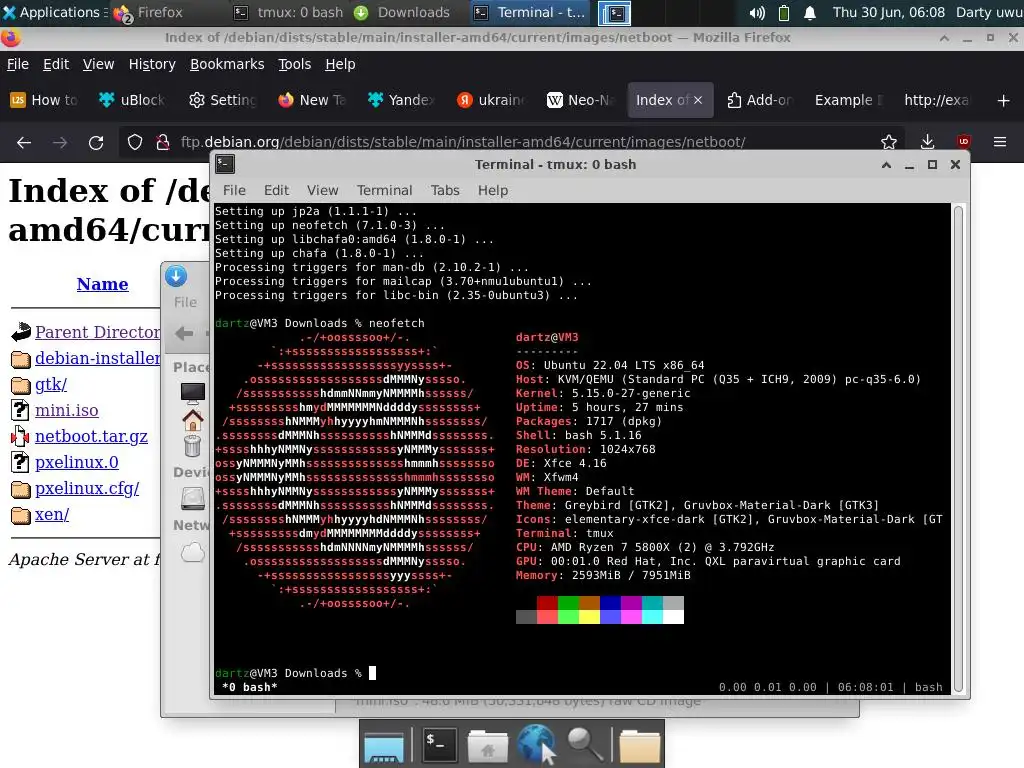Switch to the Settings browser tab
This screenshot has width=1024, height=768.
click(223, 100)
